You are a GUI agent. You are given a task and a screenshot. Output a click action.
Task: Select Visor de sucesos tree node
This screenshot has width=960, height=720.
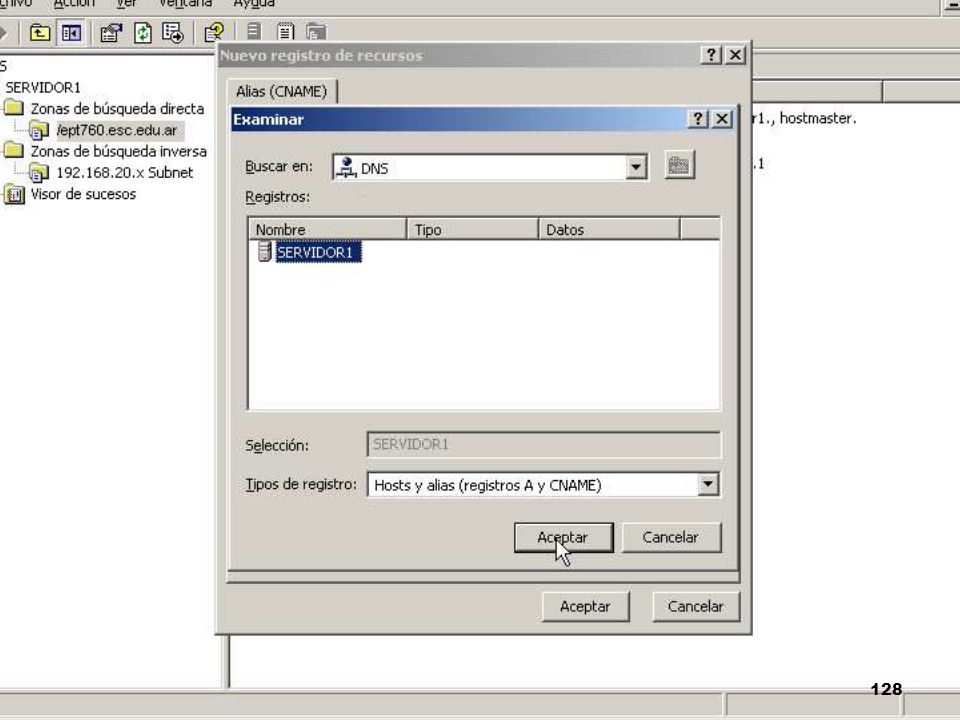click(x=83, y=195)
